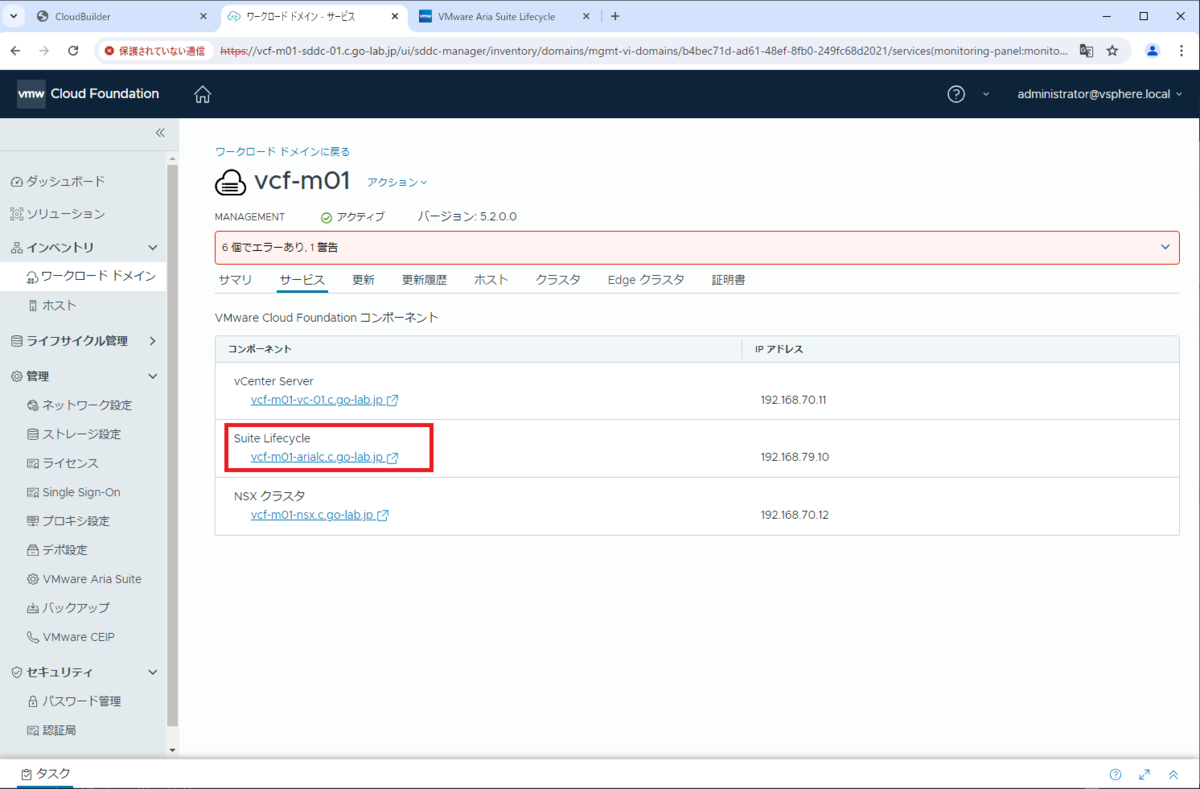Select the サービス tab
The height and width of the screenshot is (789, 1200).
302,280
